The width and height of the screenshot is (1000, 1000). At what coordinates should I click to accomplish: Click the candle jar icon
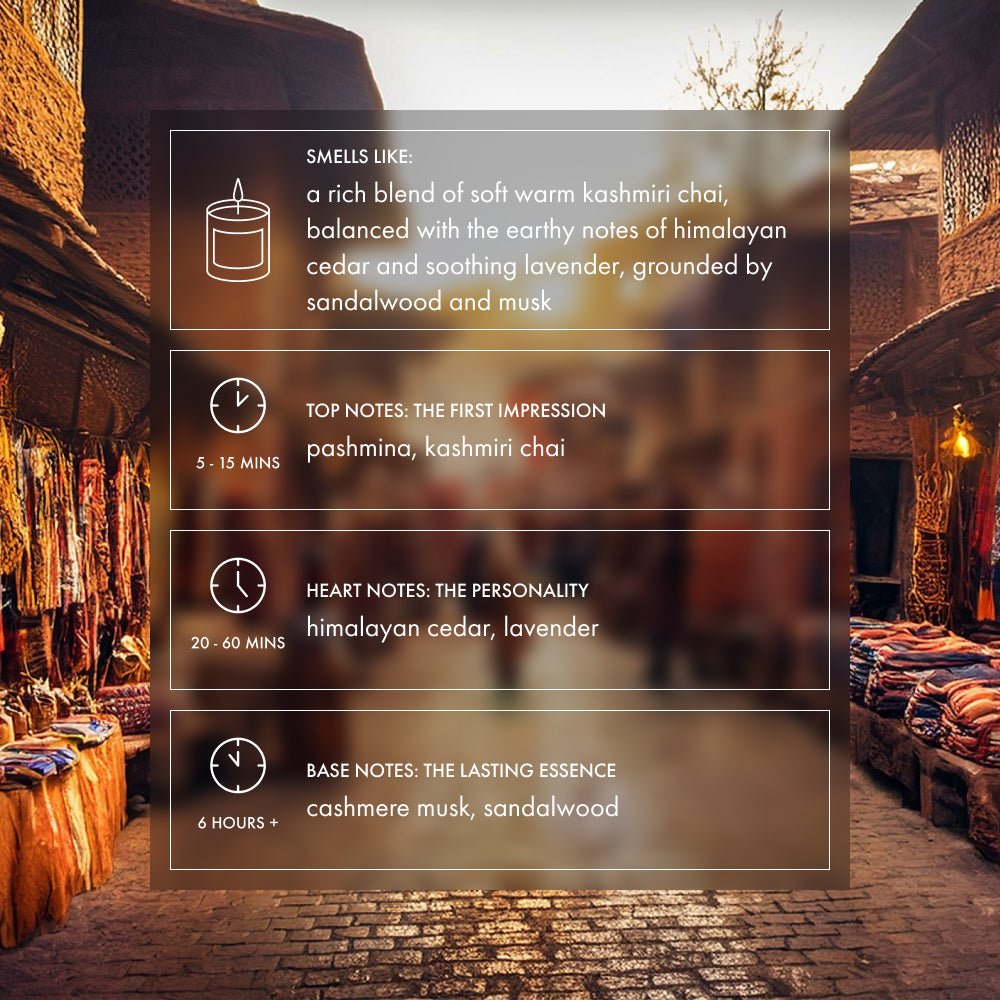(x=238, y=230)
